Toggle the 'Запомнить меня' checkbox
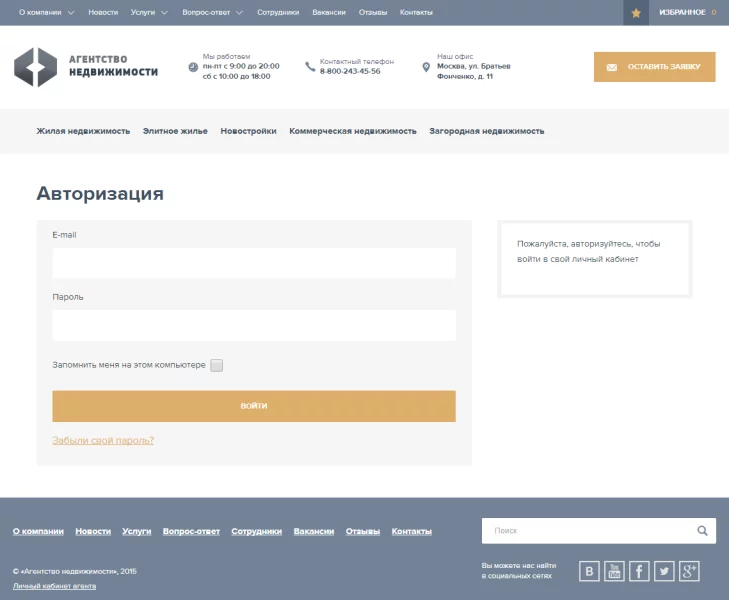This screenshot has height=600, width=729. tap(217, 365)
